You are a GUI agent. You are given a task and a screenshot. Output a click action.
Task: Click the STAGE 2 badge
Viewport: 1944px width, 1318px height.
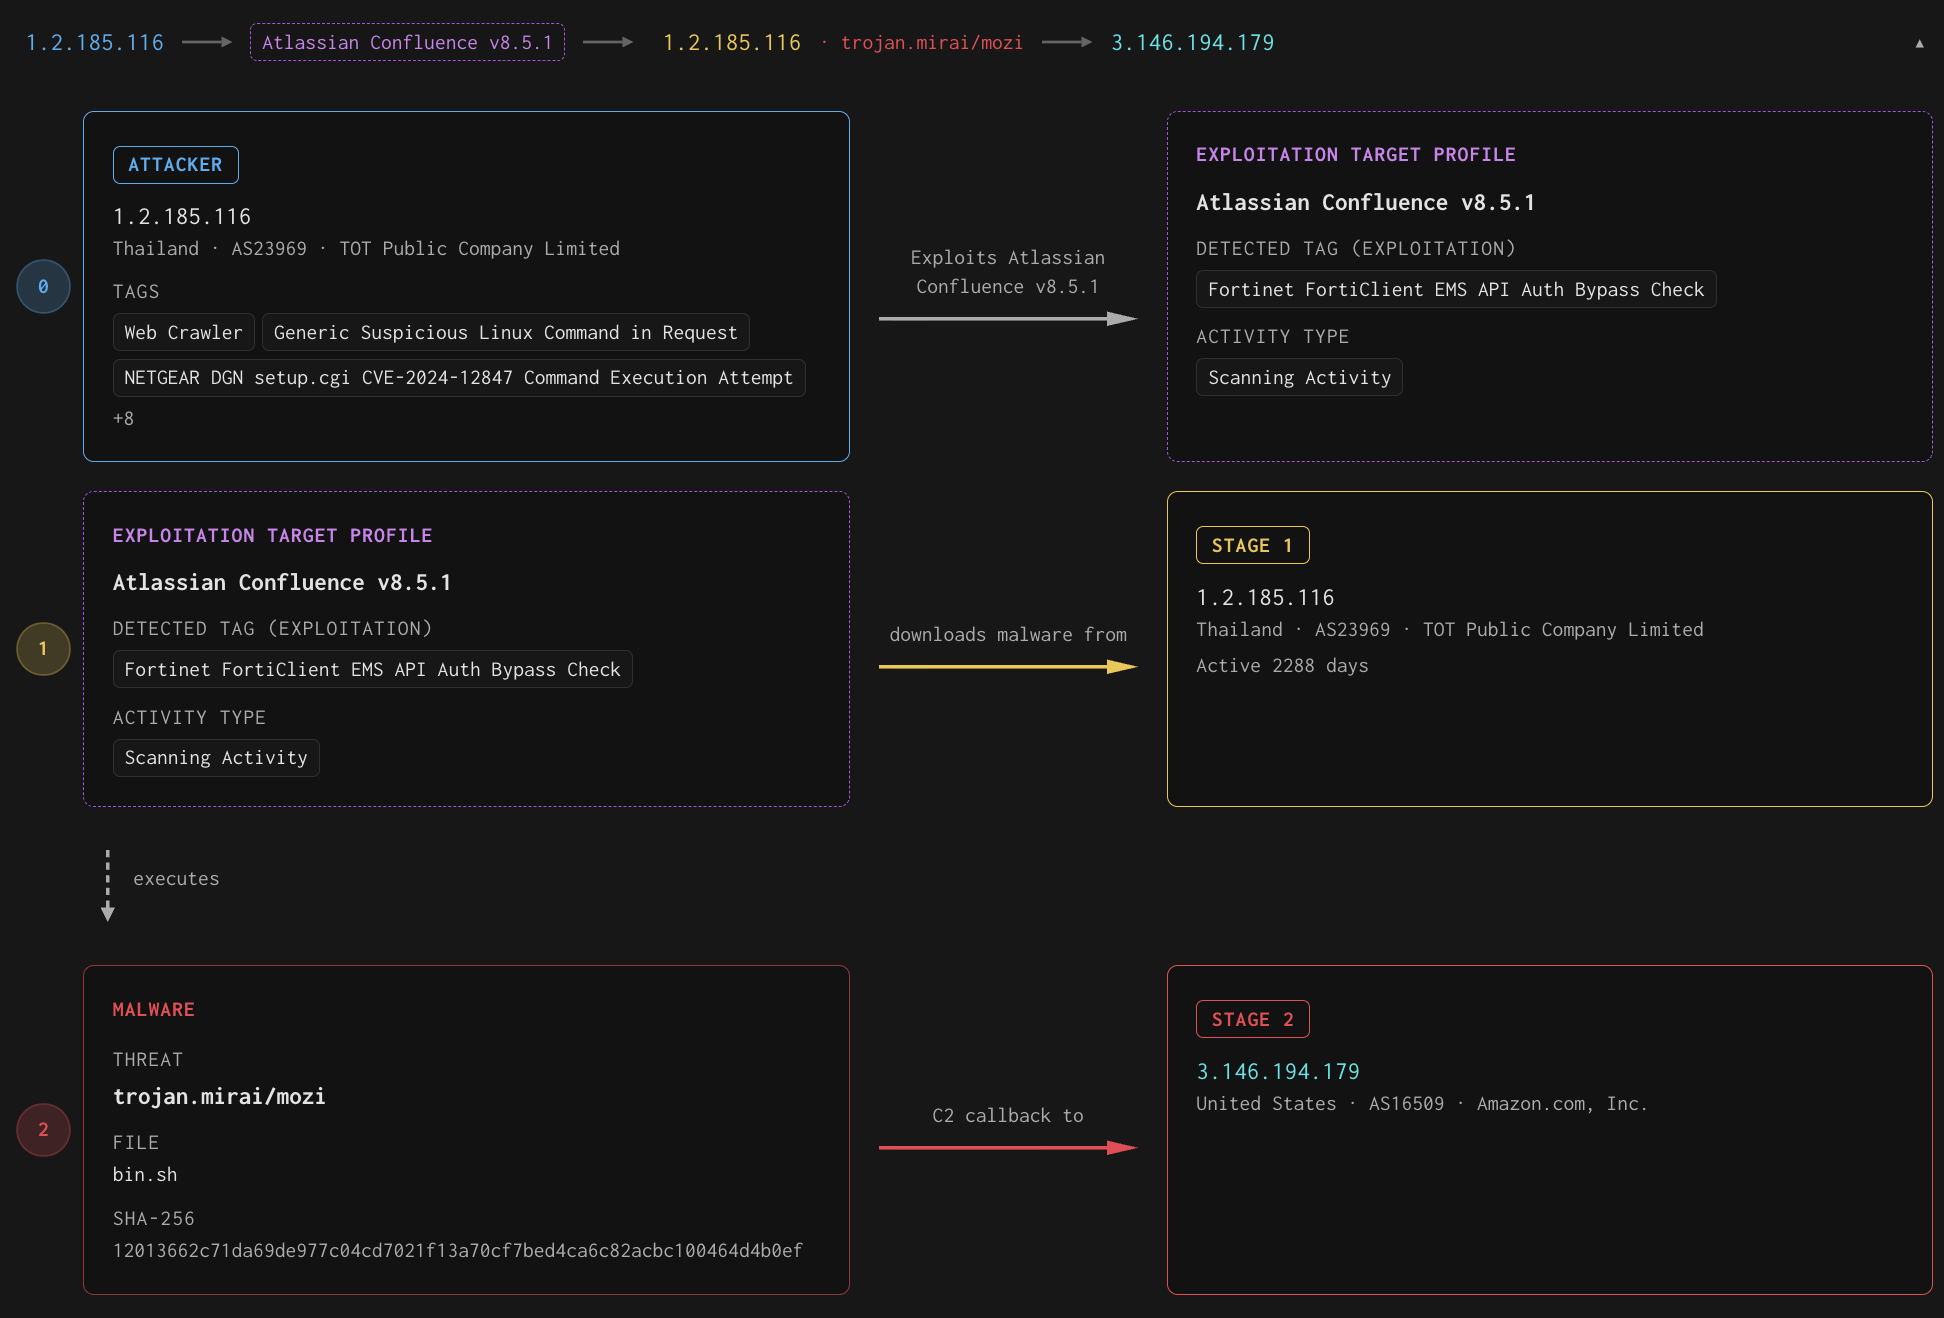pos(1253,1019)
